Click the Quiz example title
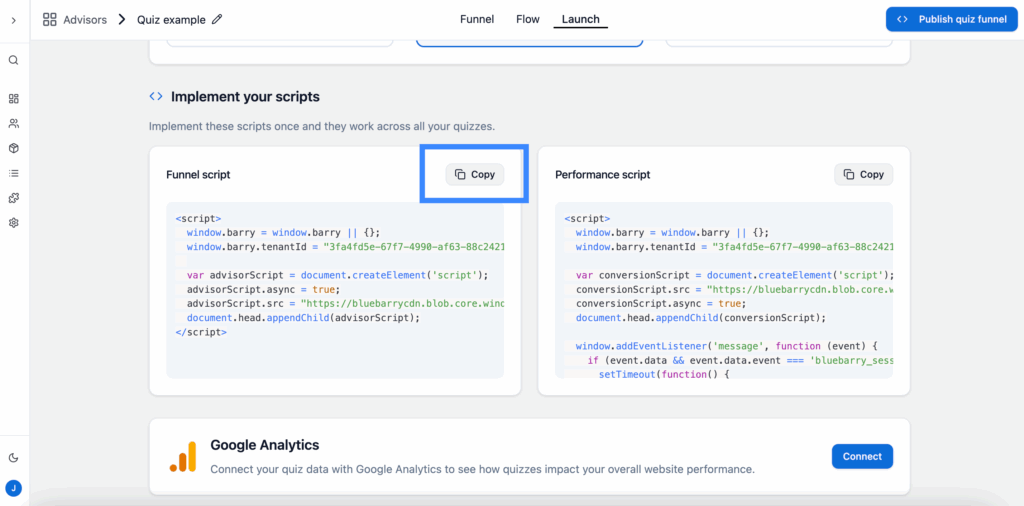 click(x=171, y=20)
